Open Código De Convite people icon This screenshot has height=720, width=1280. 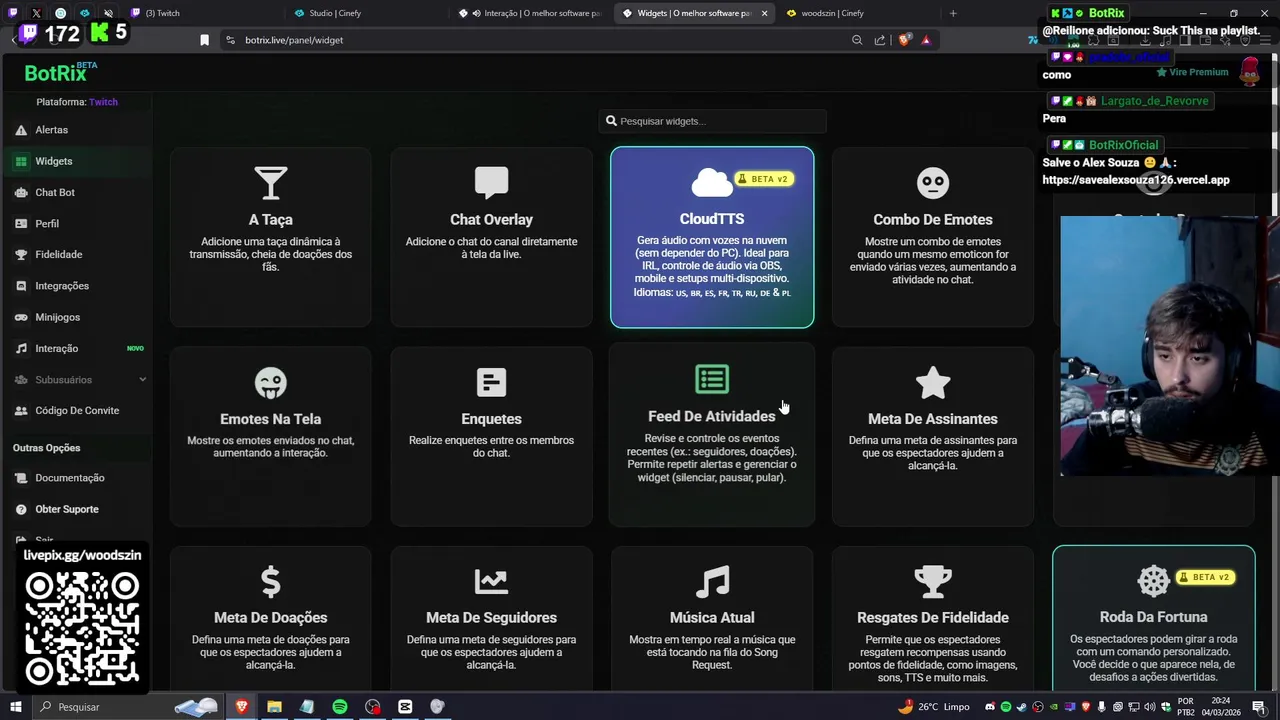(x=21, y=411)
